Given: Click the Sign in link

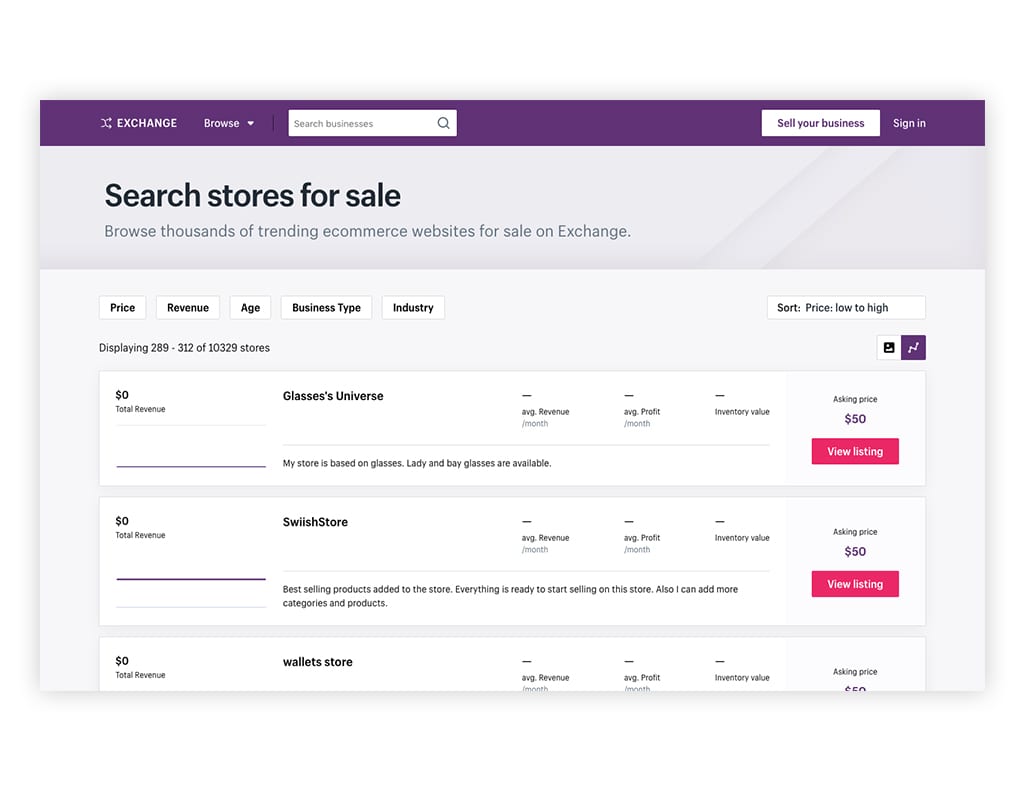Looking at the screenshot, I should 908,122.
